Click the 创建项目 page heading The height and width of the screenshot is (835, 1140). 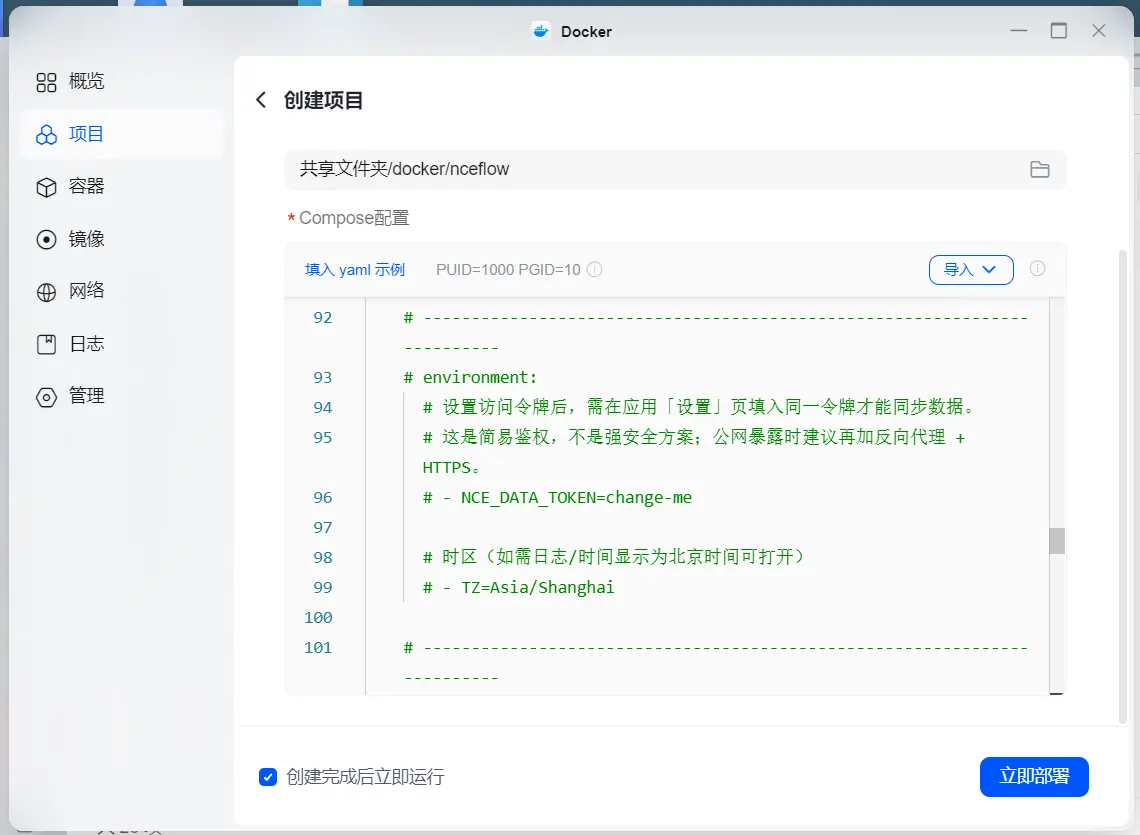tap(324, 100)
